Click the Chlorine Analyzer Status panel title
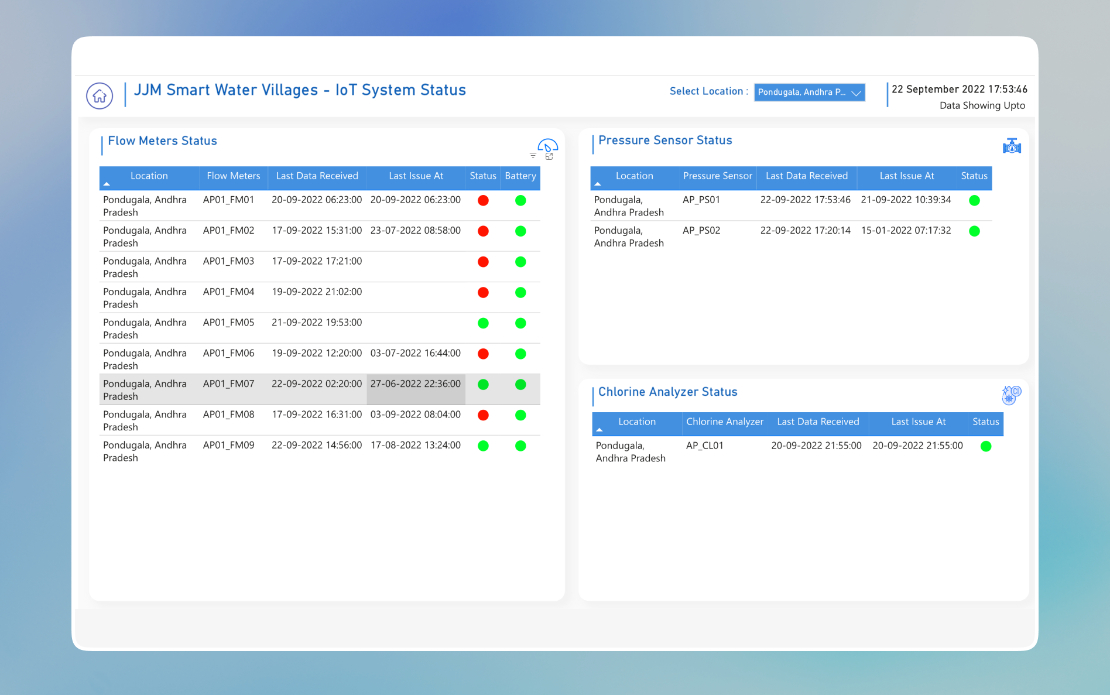 click(x=668, y=392)
